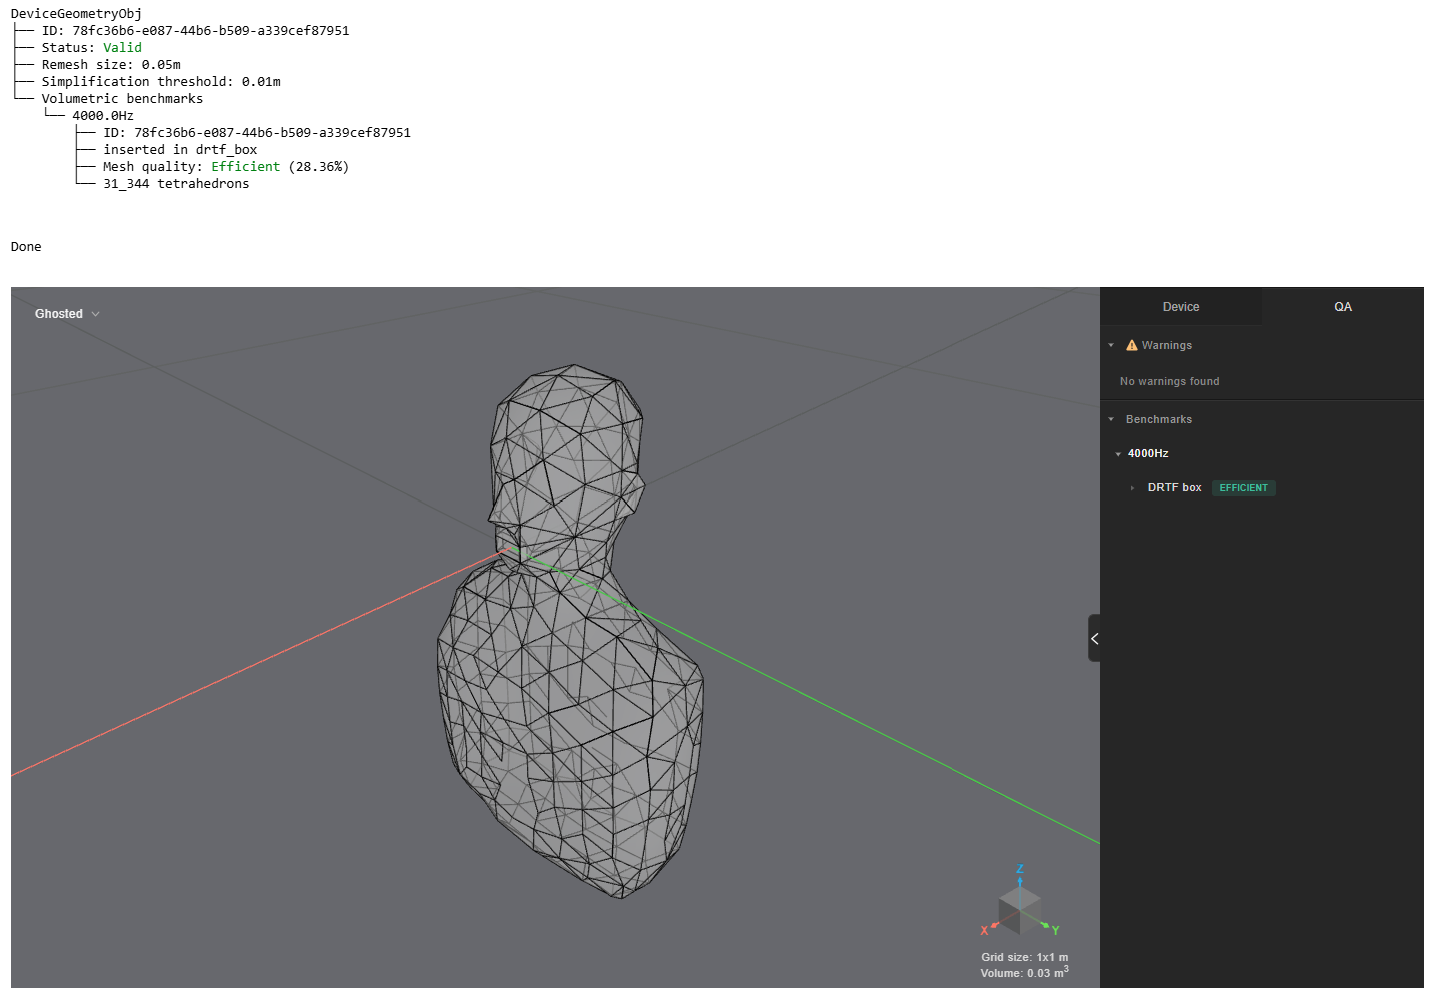Click the 'DRTF box' label

(x=1174, y=488)
